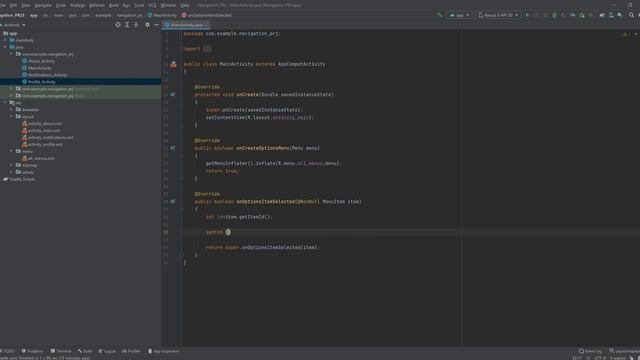Open the Event Log tool window
The width and height of the screenshot is (640, 360).
[x=590, y=351]
